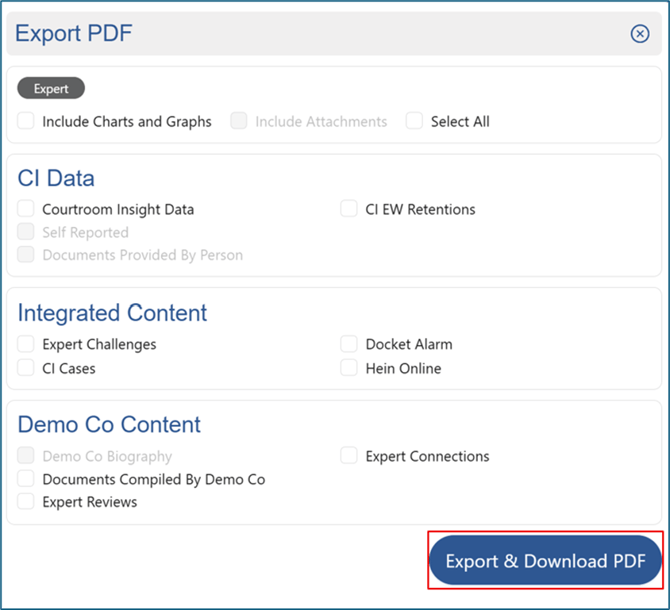Viewport: 670px width, 610px height.
Task: Click Export & Download PDF button
Action: (x=545, y=560)
